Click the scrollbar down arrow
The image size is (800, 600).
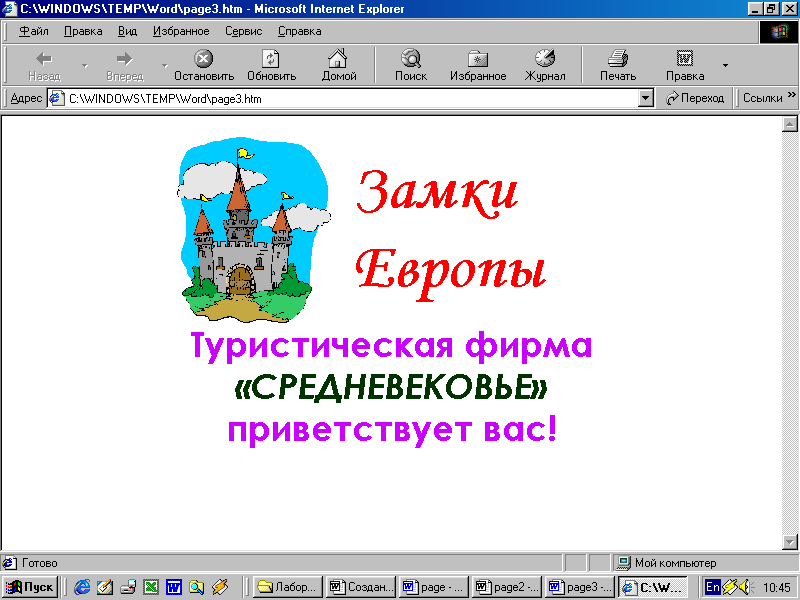[789, 542]
